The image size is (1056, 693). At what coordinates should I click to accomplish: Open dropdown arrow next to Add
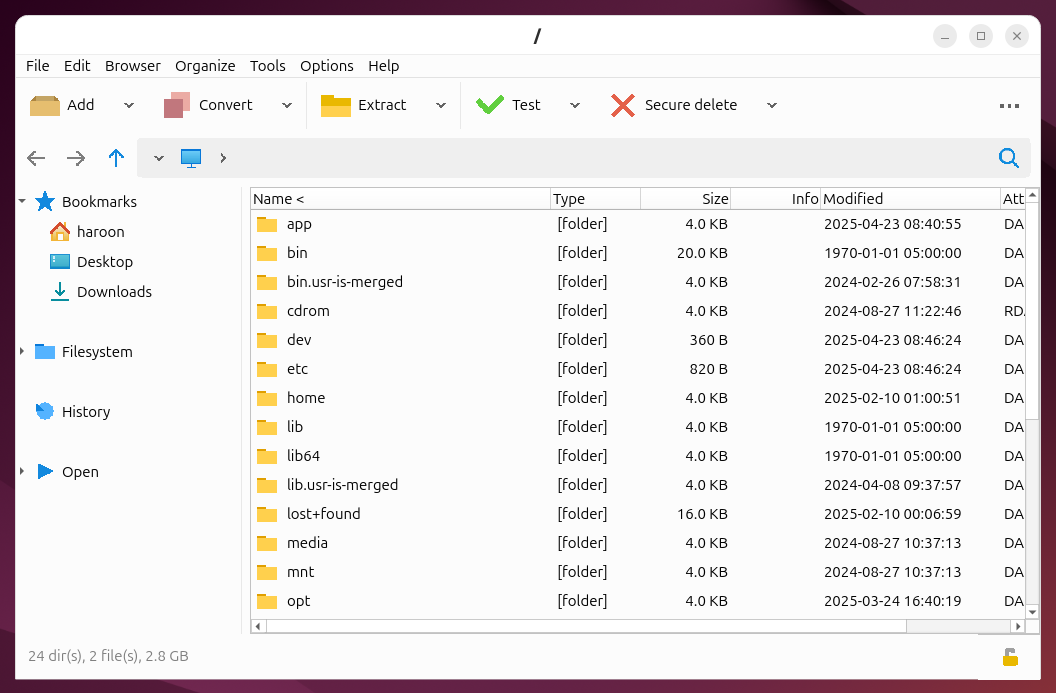(129, 105)
